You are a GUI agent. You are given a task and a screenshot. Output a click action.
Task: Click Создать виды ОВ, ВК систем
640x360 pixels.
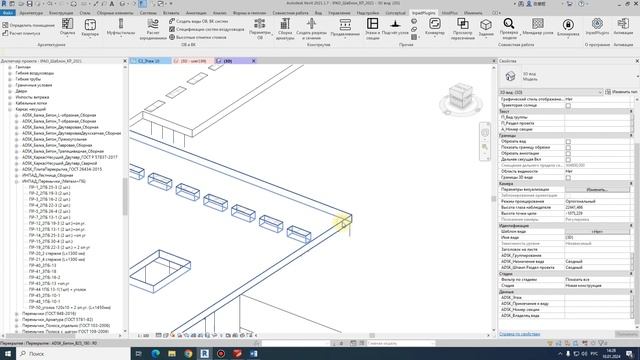coord(199,21)
